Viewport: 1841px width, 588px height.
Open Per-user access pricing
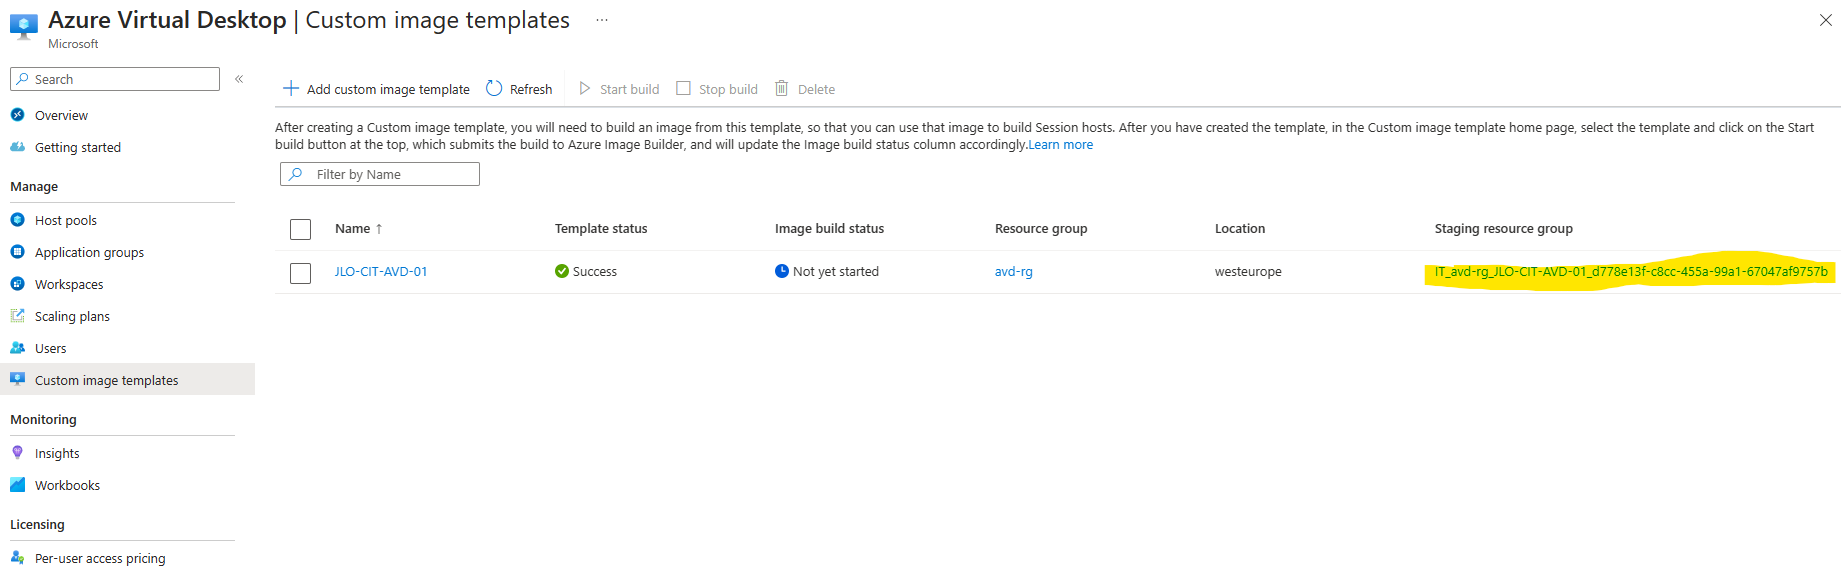[x=100, y=558]
